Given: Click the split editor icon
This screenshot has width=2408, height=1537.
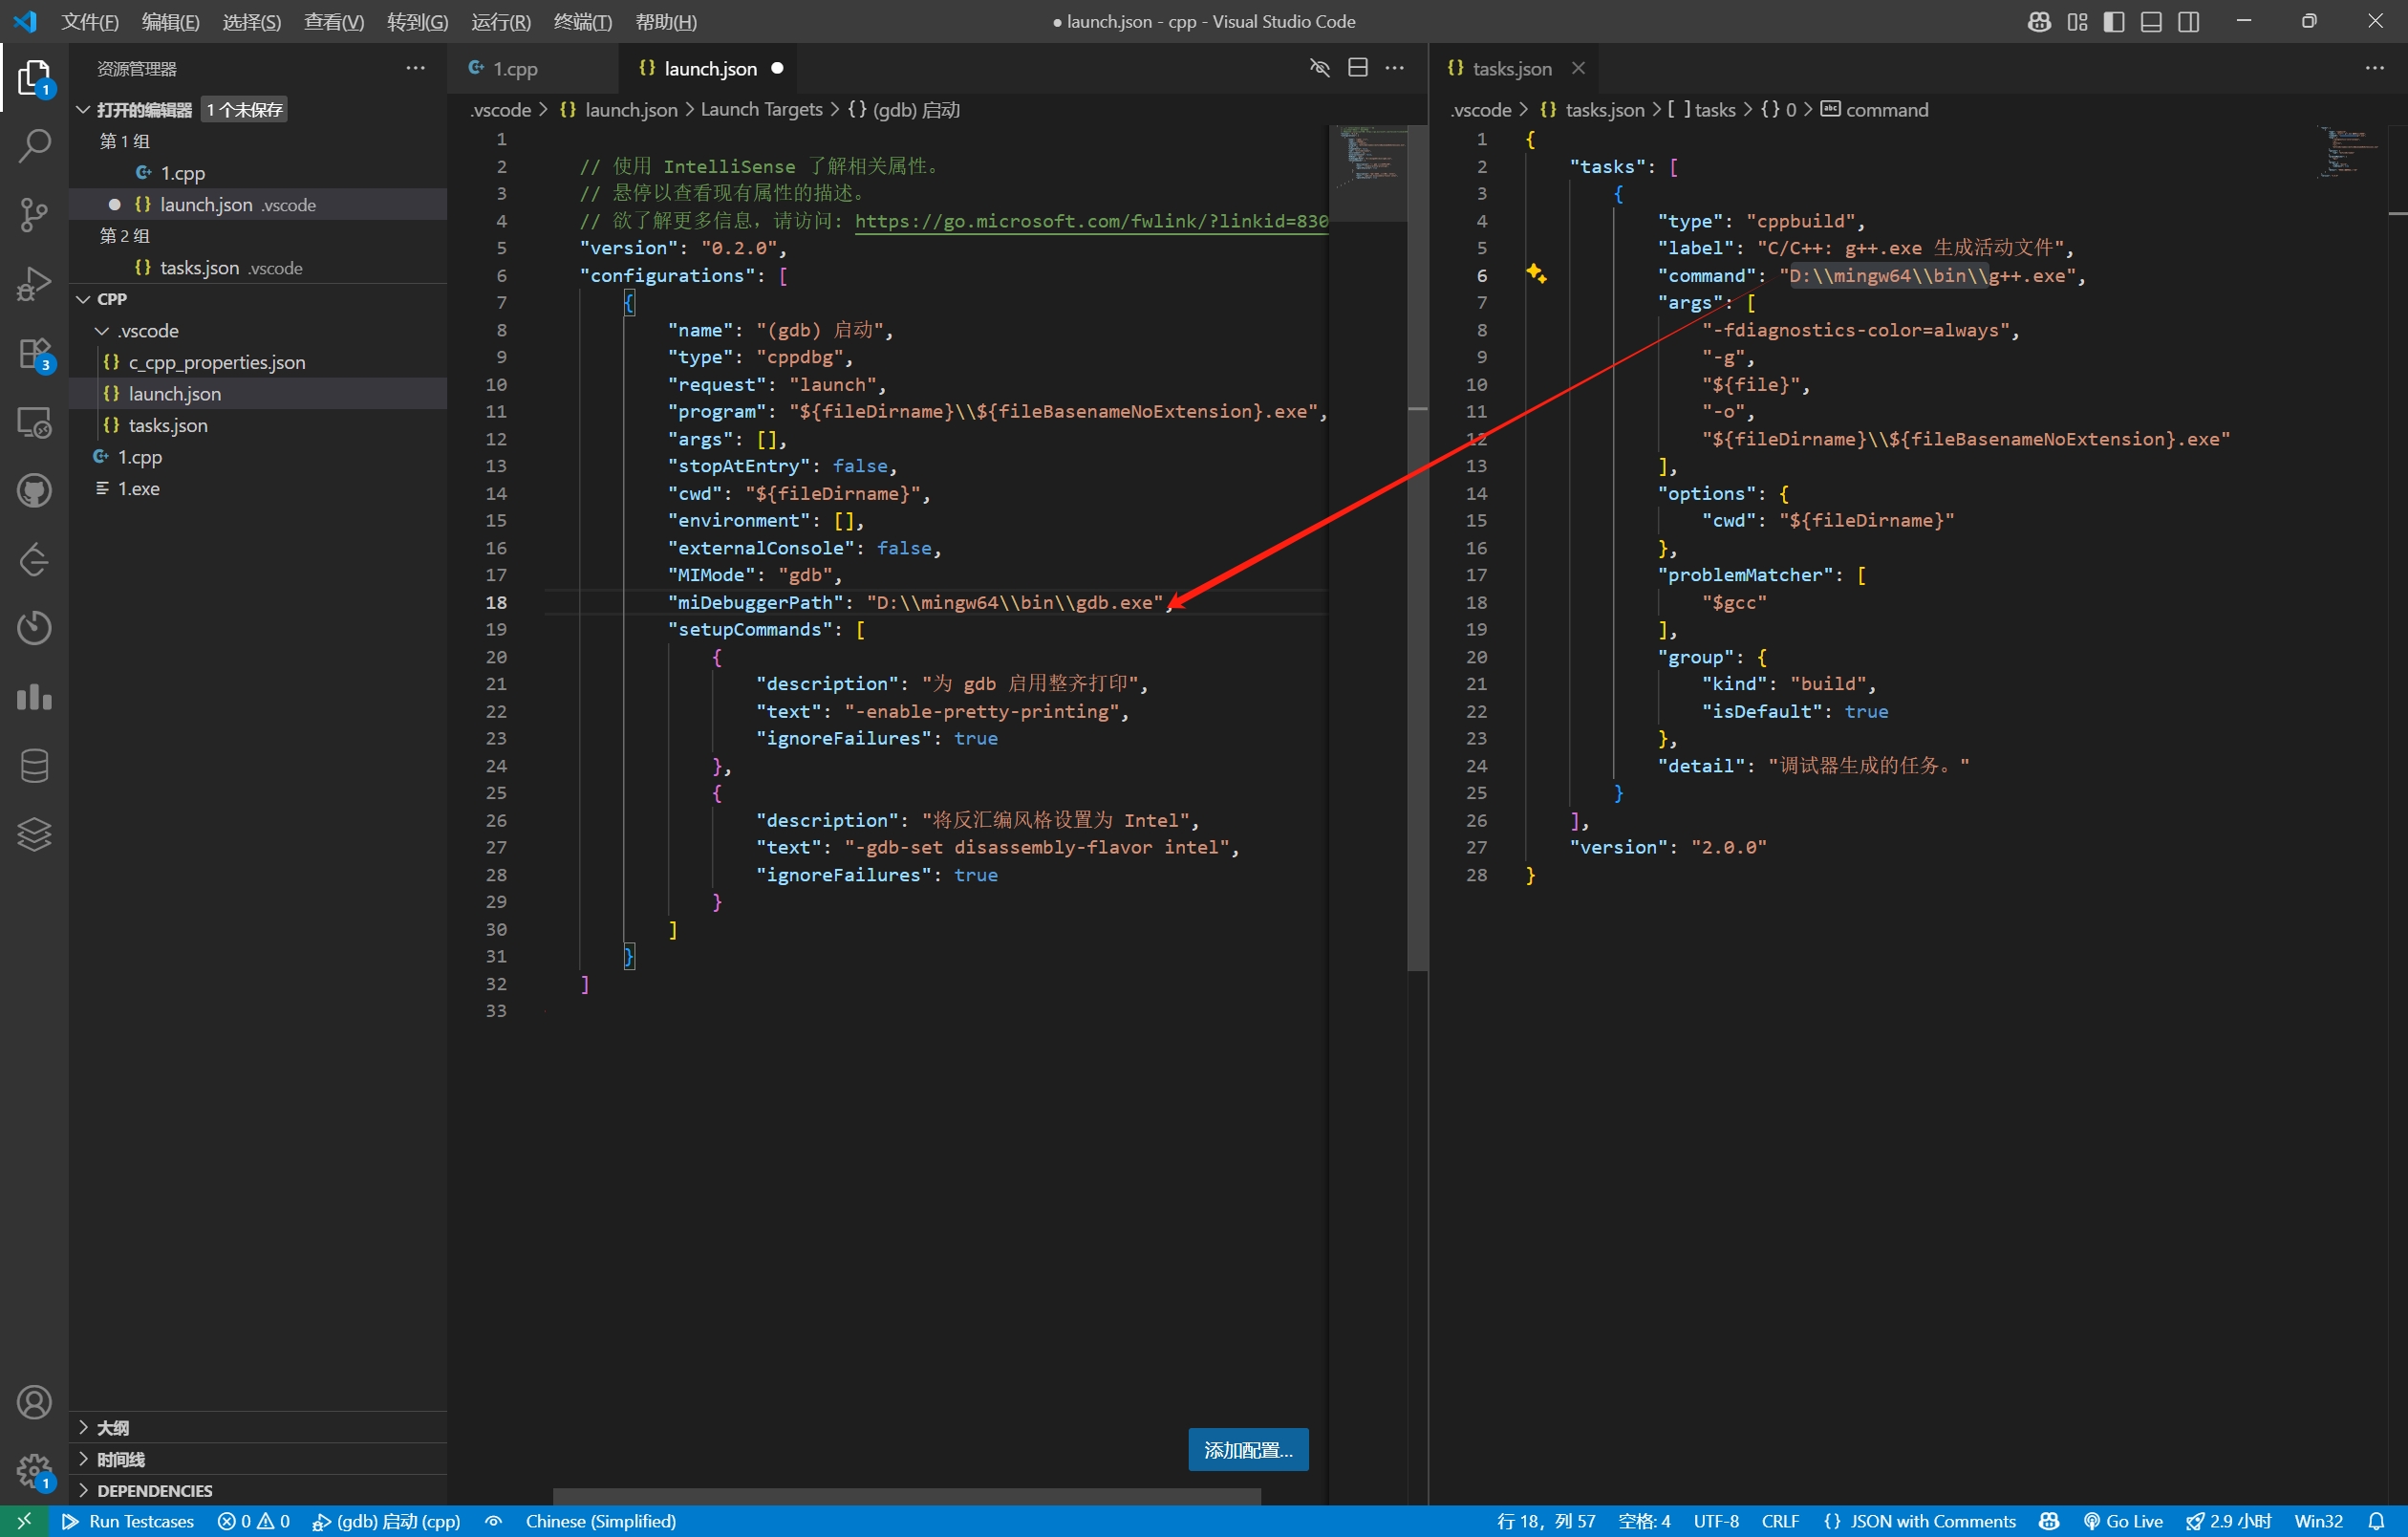Looking at the screenshot, I should tap(1357, 68).
